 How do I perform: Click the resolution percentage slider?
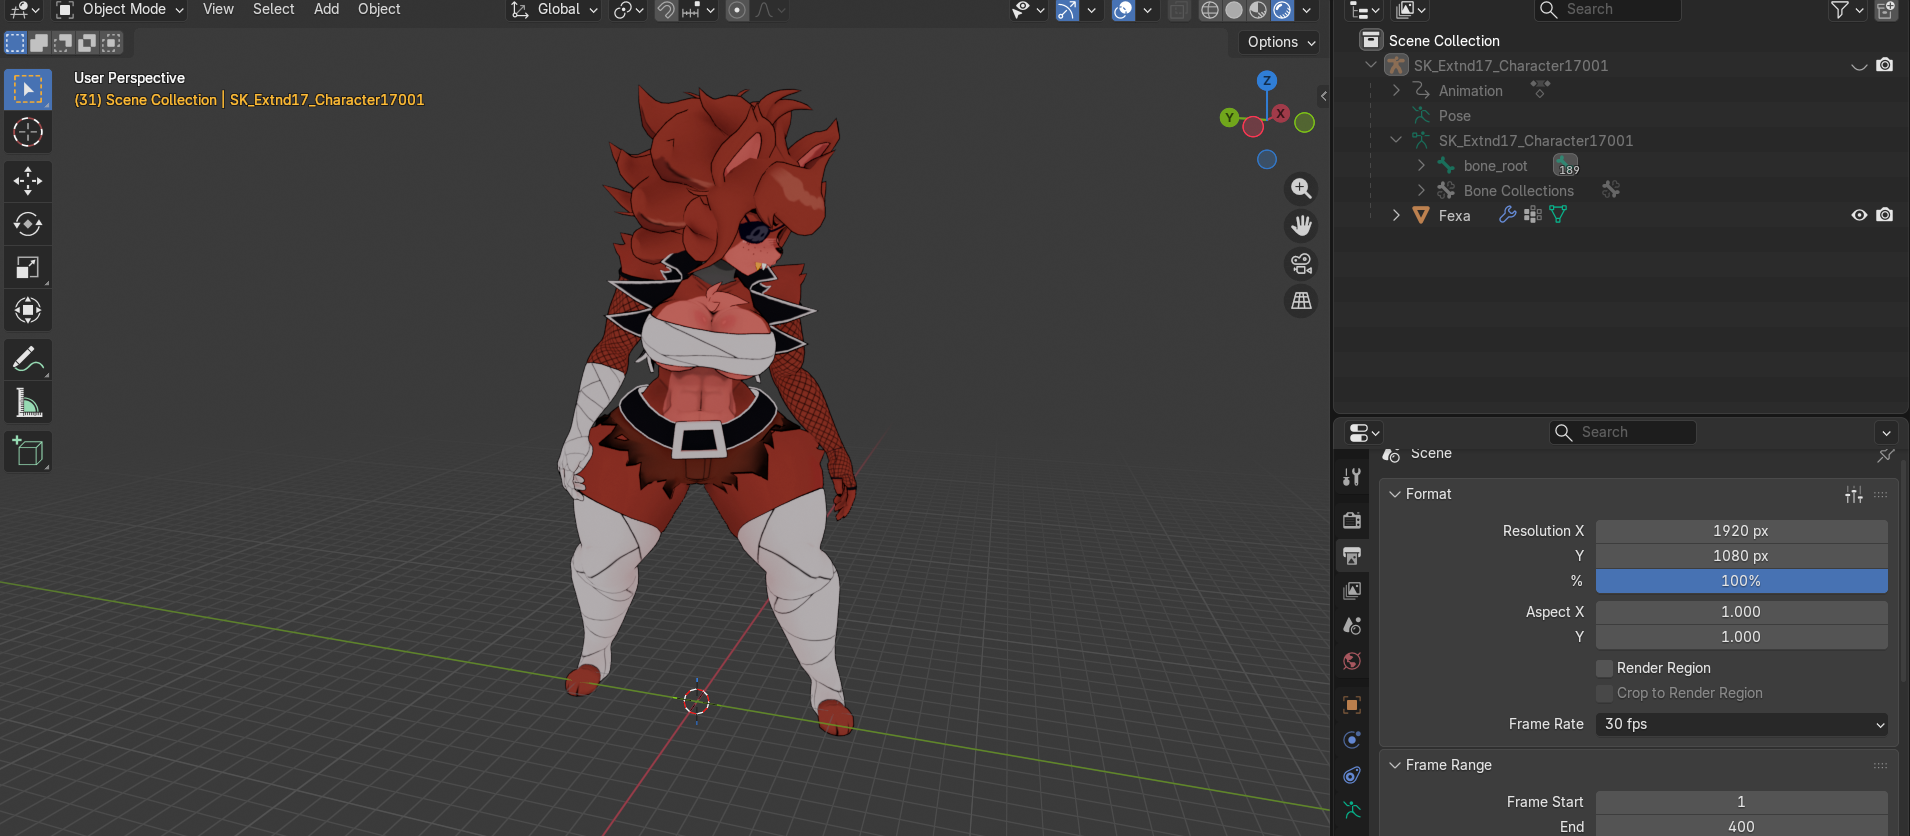(1742, 581)
